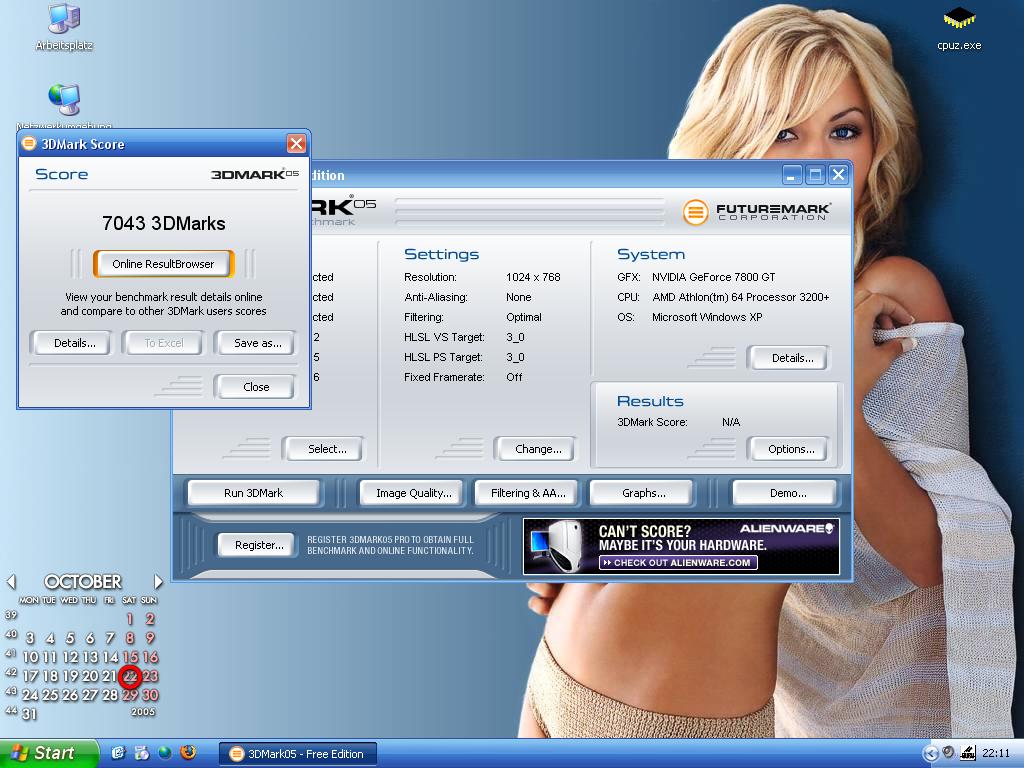Click Run 3DMark
This screenshot has height=768, width=1024.
[253, 493]
